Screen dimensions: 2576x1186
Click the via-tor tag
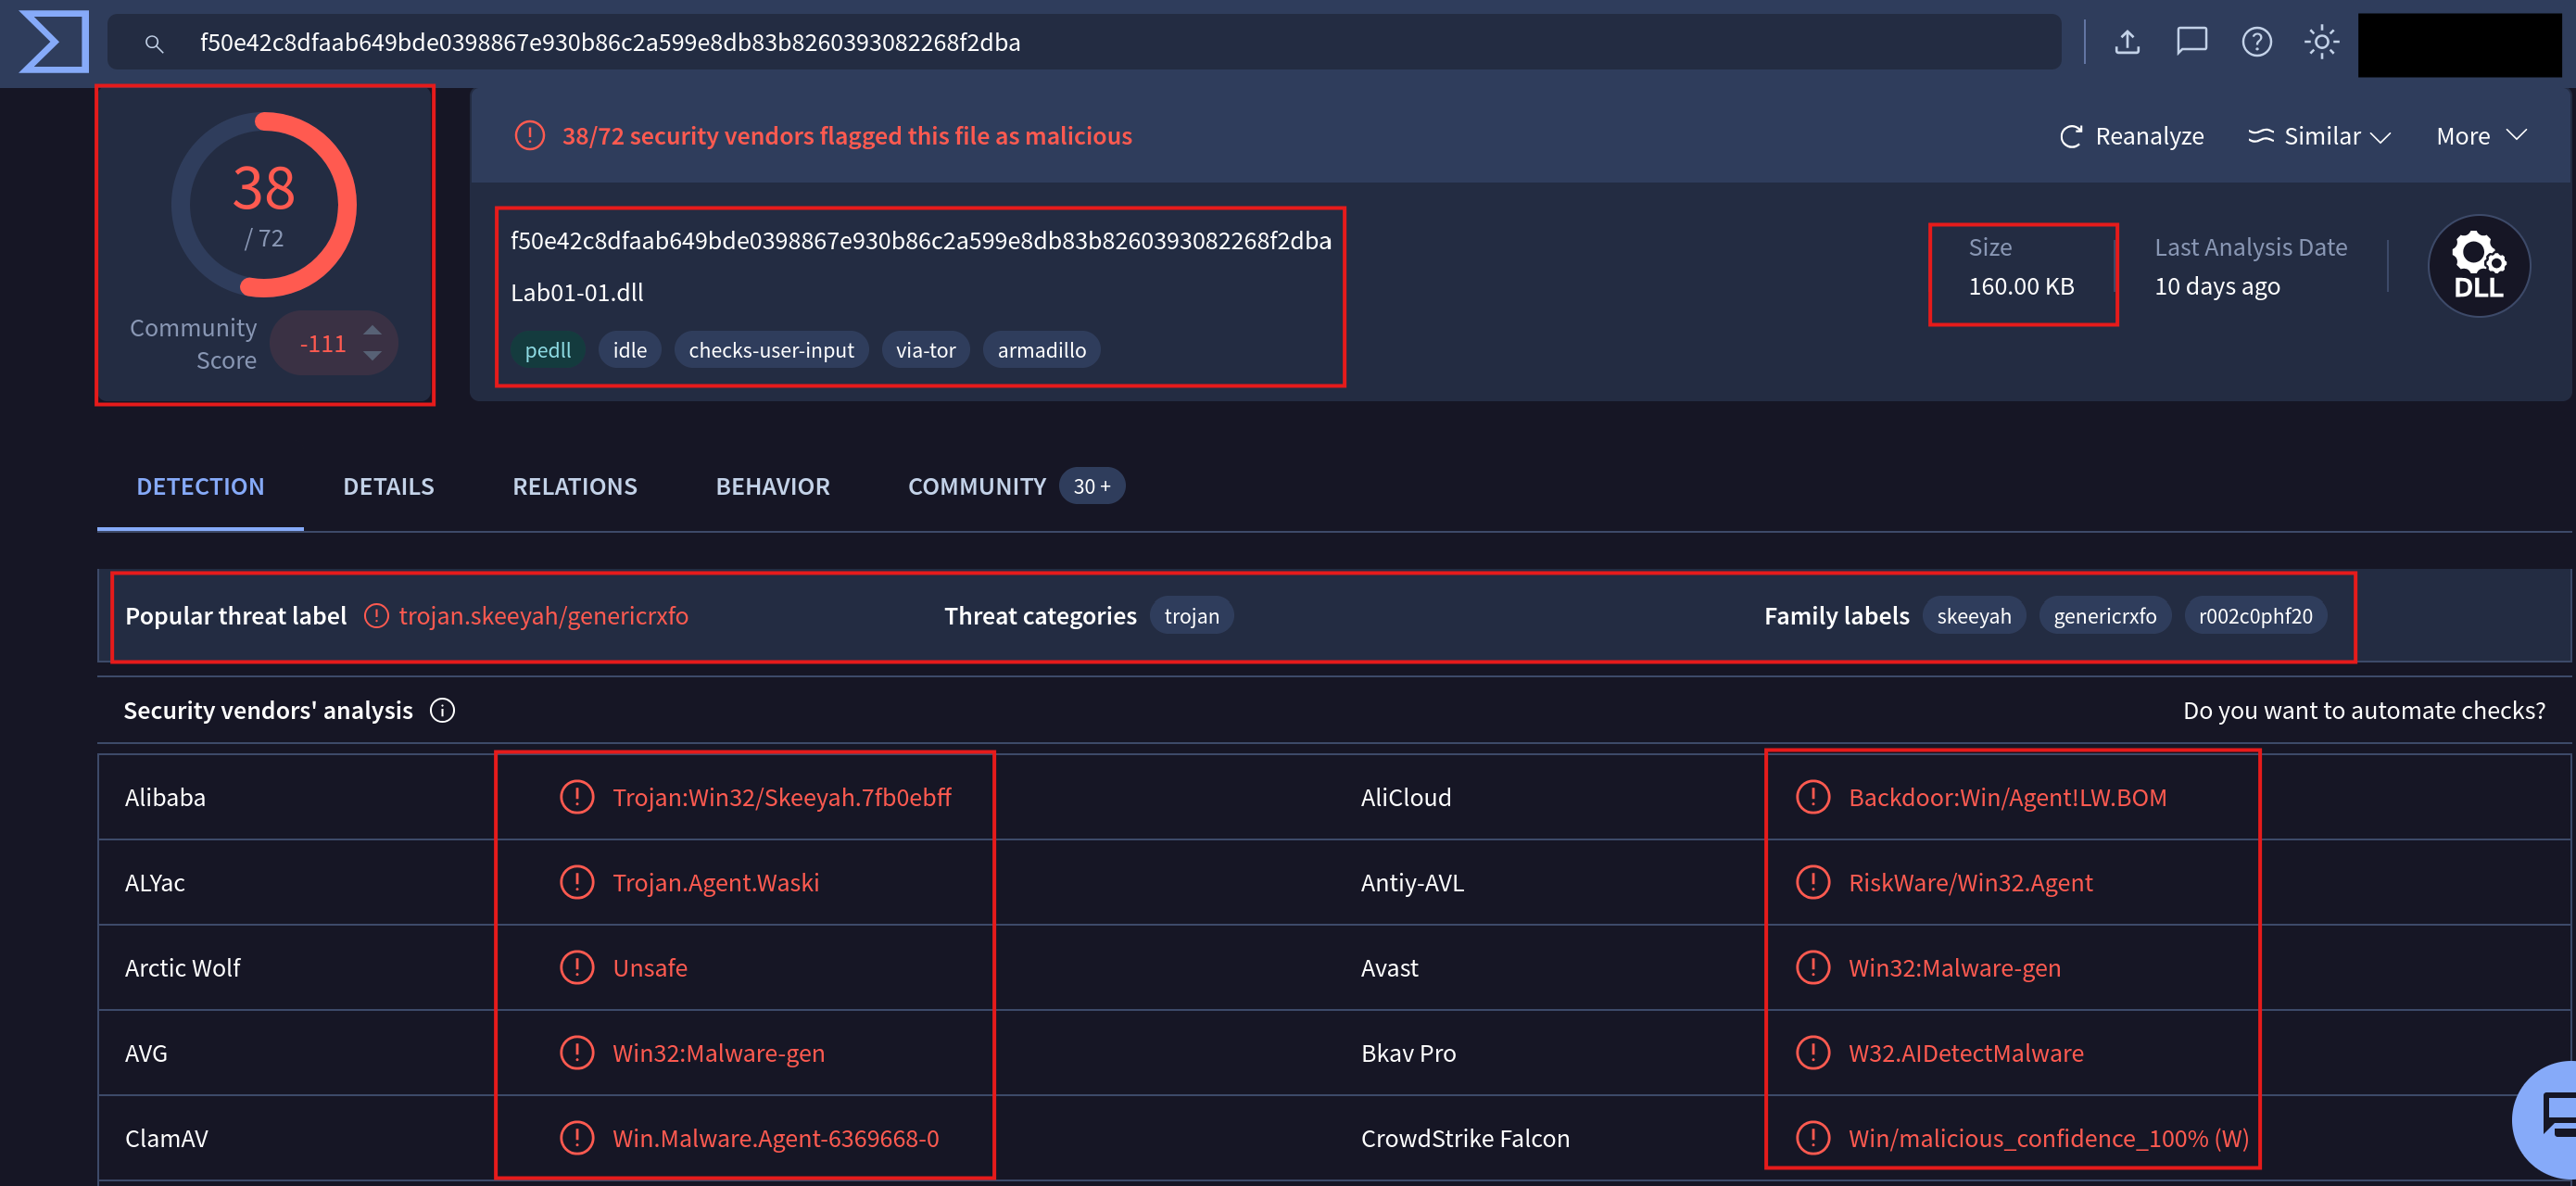pos(926,350)
